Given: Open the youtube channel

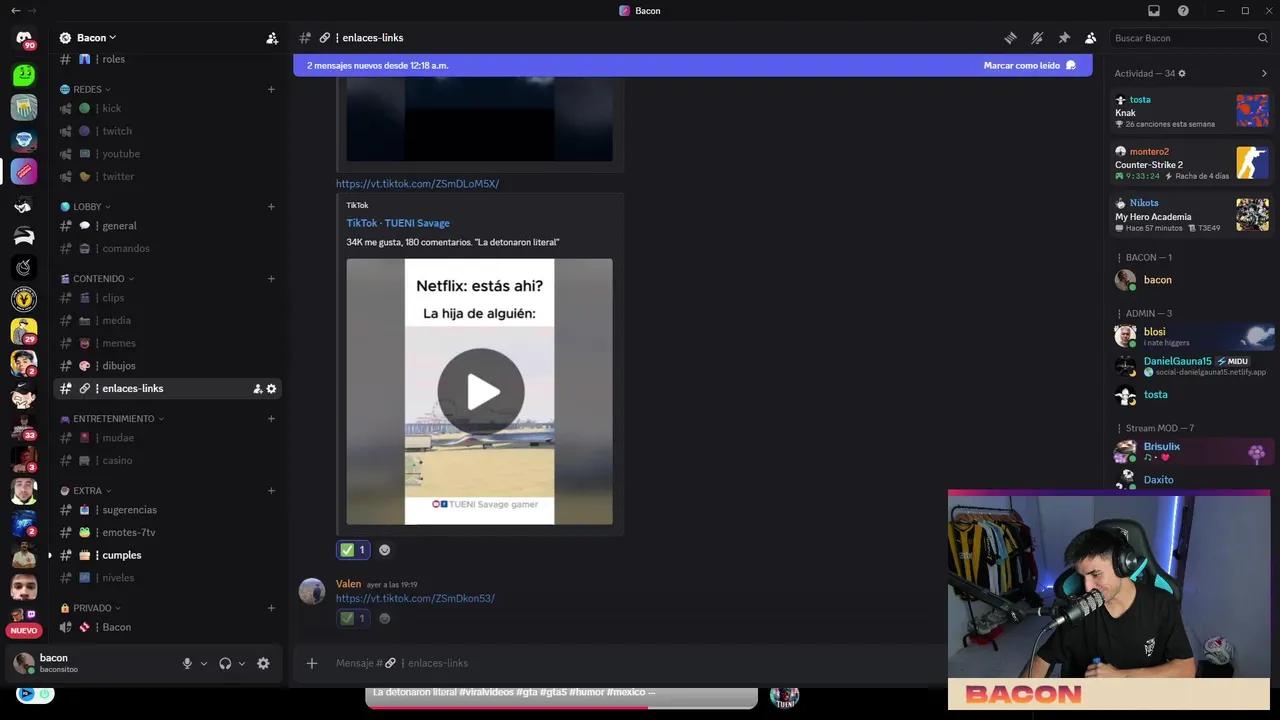Looking at the screenshot, I should coord(167,154).
